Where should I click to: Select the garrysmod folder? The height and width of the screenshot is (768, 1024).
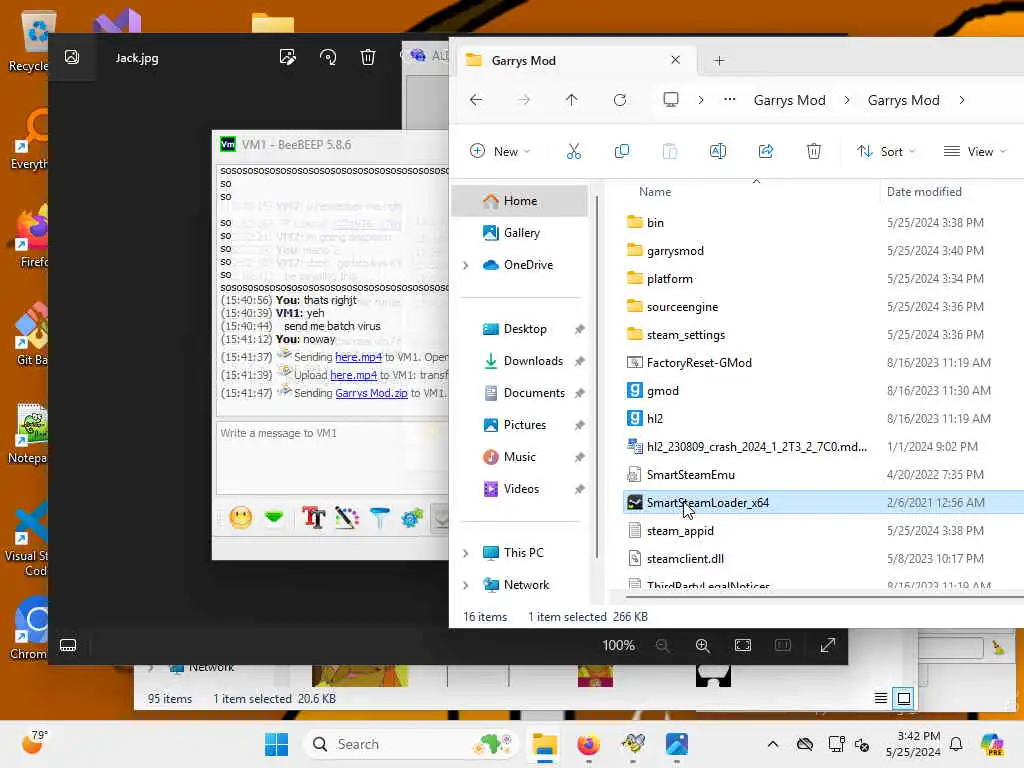(675, 251)
